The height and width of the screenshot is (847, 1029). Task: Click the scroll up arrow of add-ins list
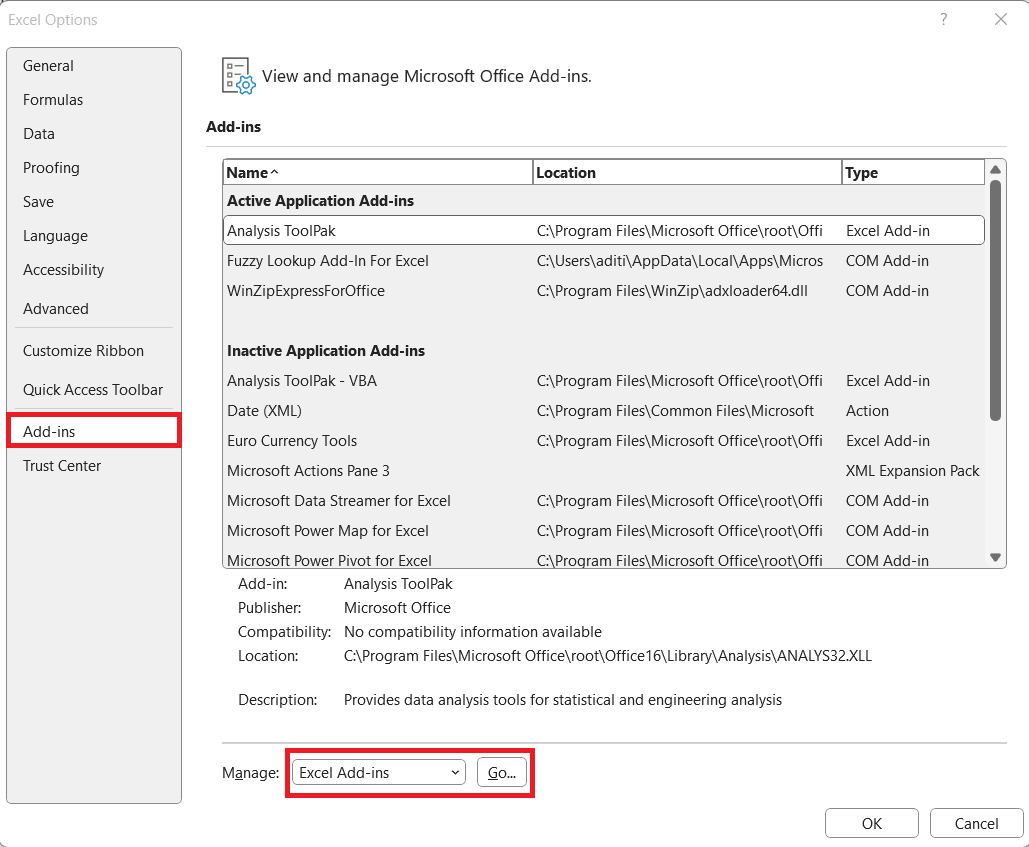coord(996,169)
